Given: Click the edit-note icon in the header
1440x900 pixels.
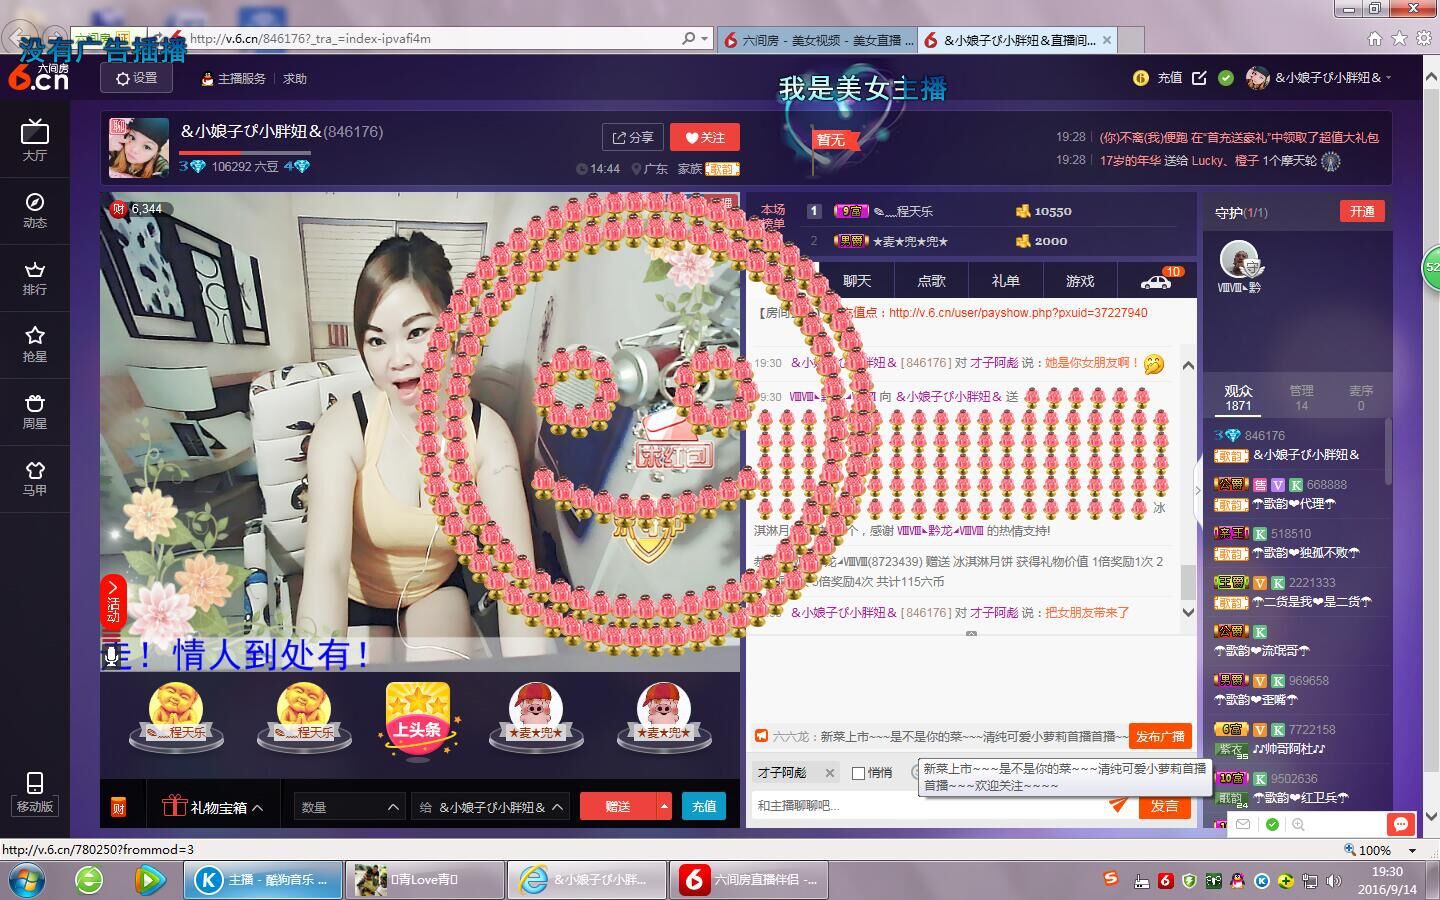Looking at the screenshot, I should coord(1199,78).
